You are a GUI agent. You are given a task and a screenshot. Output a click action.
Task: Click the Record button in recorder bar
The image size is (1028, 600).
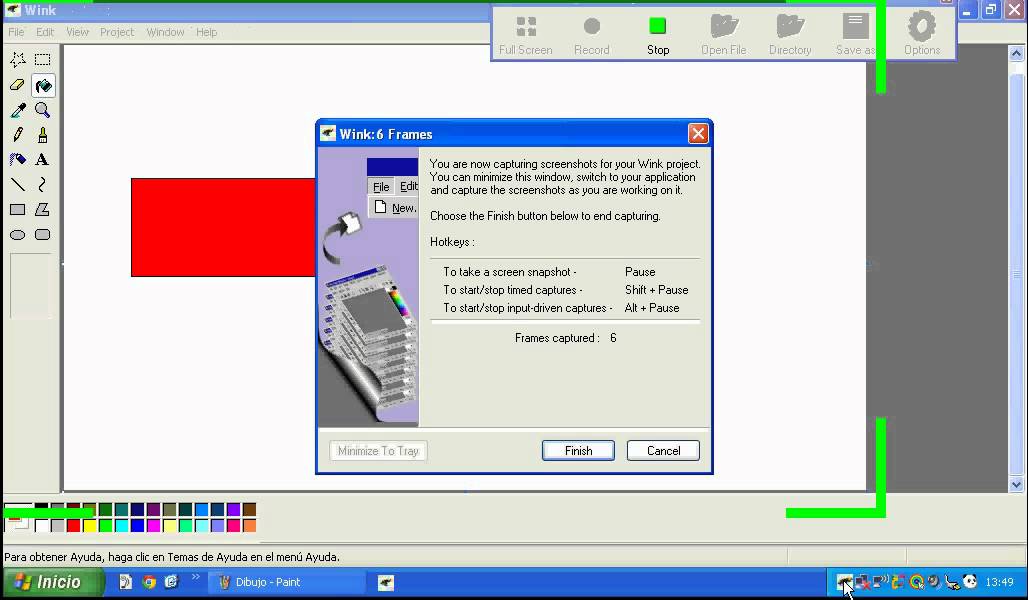point(592,35)
